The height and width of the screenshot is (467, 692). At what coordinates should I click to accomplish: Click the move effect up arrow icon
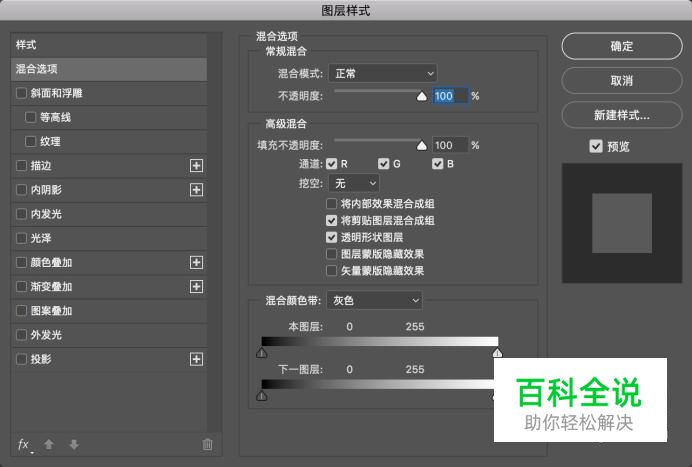(49, 444)
